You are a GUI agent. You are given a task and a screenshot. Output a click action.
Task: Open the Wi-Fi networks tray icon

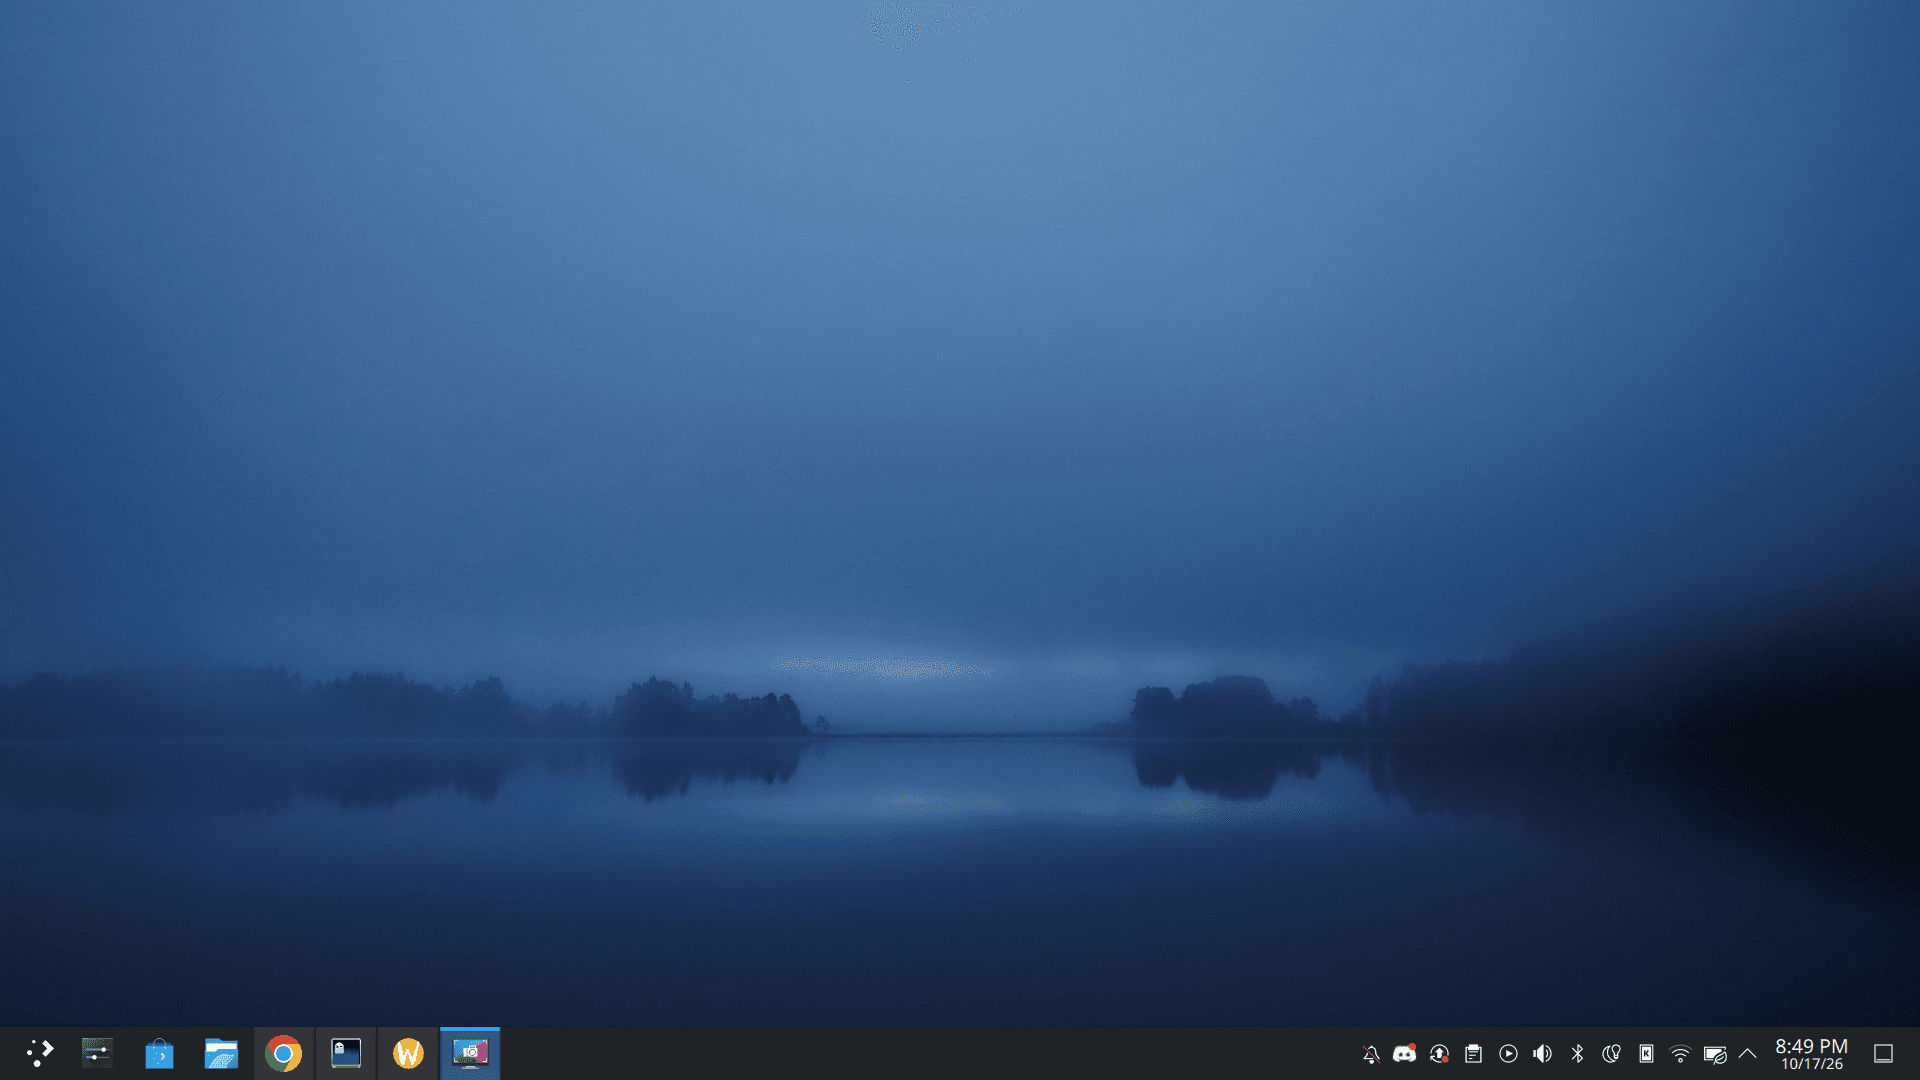click(x=1680, y=1054)
